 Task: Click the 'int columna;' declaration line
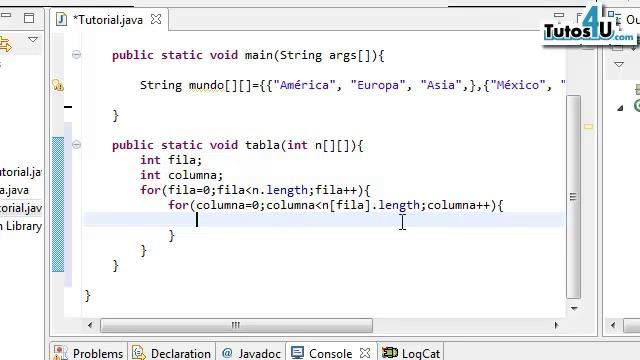pyautogui.click(x=182, y=175)
